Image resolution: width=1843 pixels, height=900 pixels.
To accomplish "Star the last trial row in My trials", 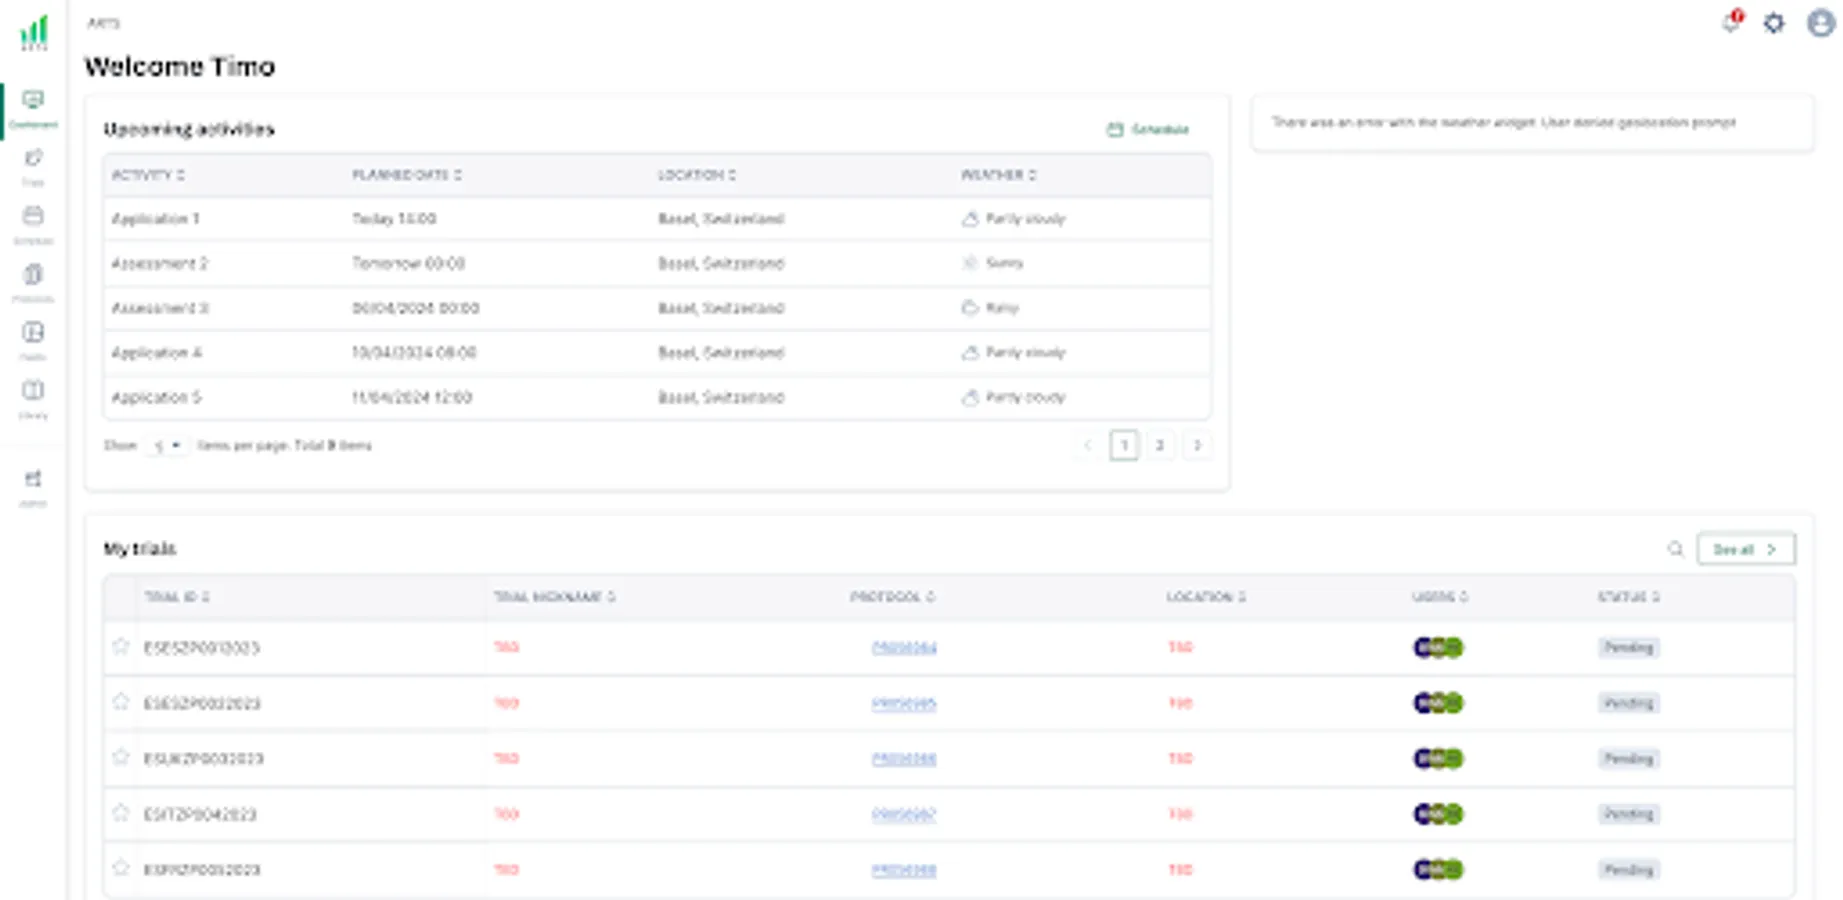I will point(120,869).
